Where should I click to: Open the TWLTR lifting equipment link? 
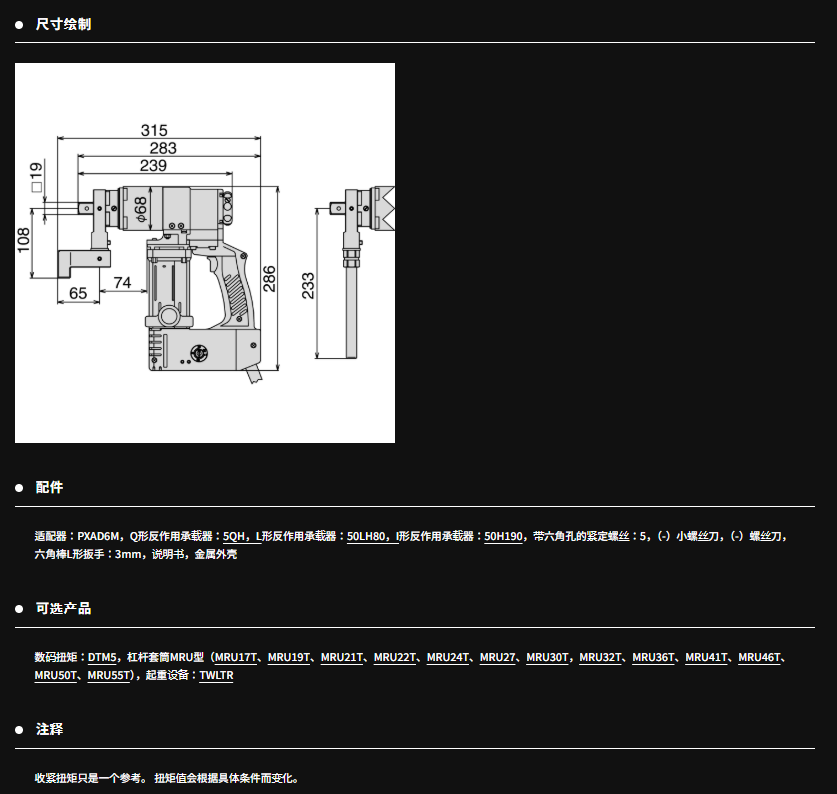tap(216, 676)
